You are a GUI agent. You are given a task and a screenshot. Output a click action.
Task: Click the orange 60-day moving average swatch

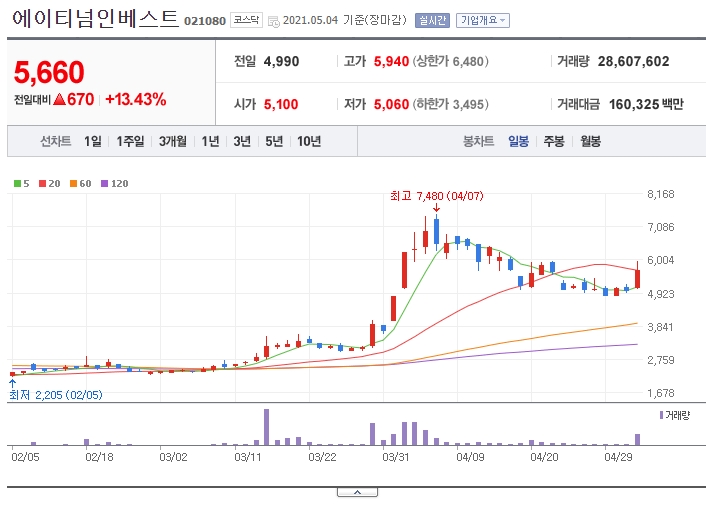tap(73, 183)
